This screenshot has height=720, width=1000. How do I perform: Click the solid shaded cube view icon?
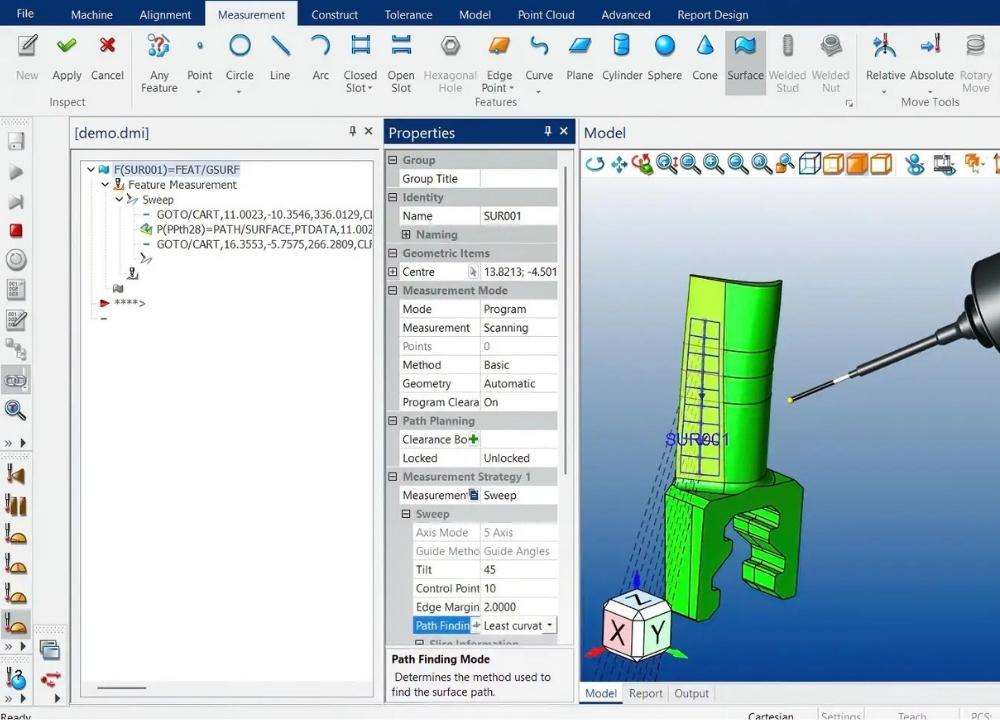(x=857, y=164)
